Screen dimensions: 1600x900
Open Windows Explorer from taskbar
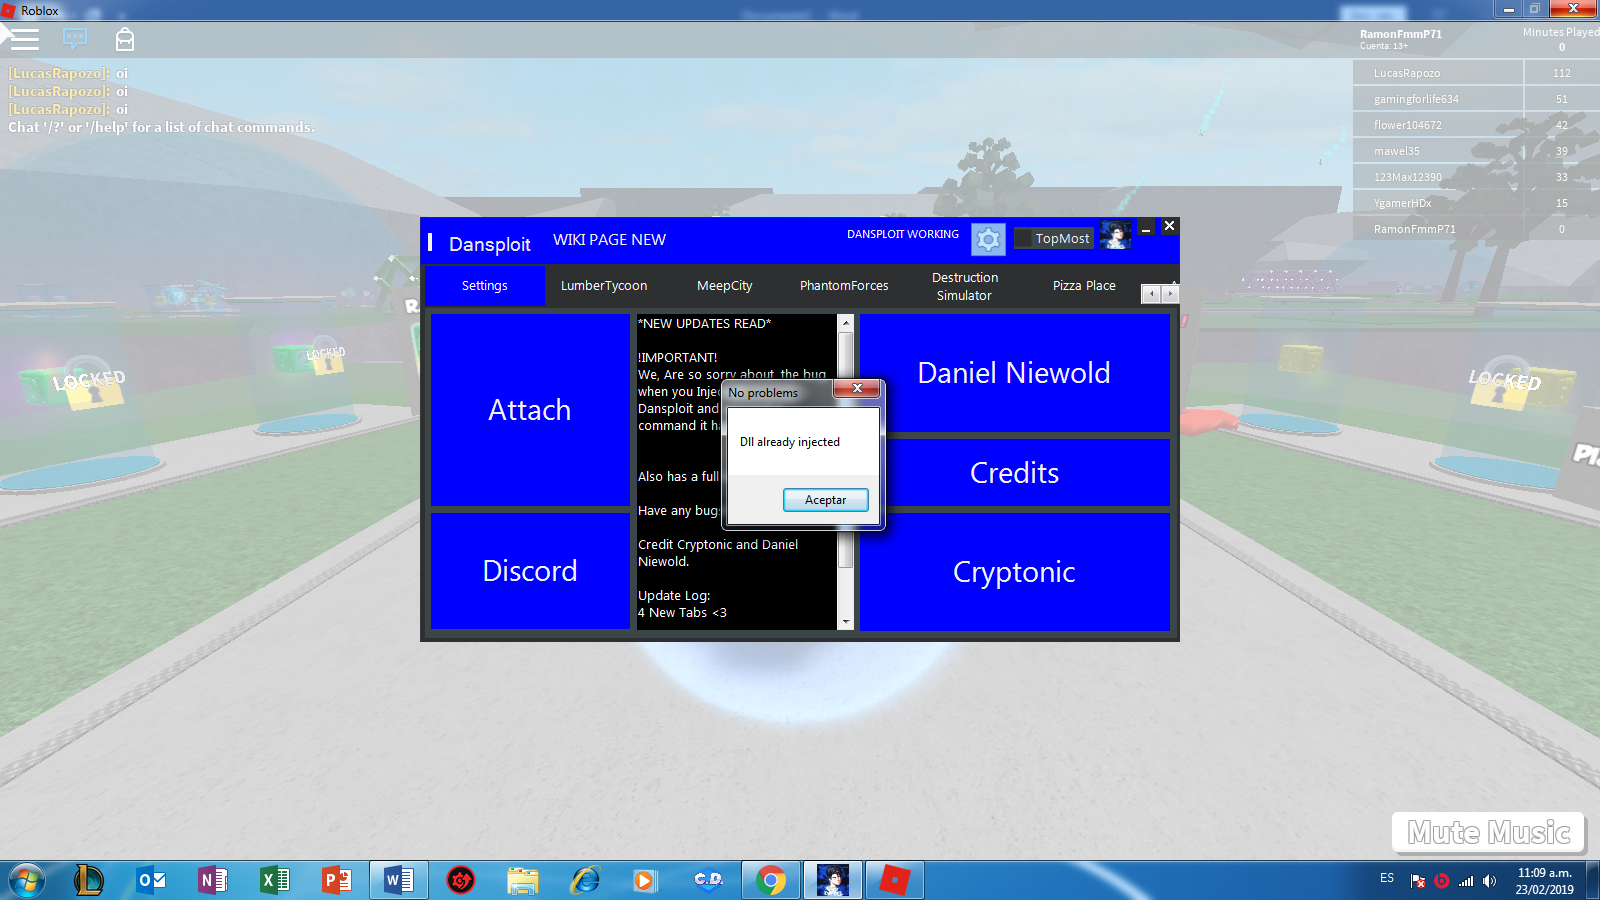point(522,880)
